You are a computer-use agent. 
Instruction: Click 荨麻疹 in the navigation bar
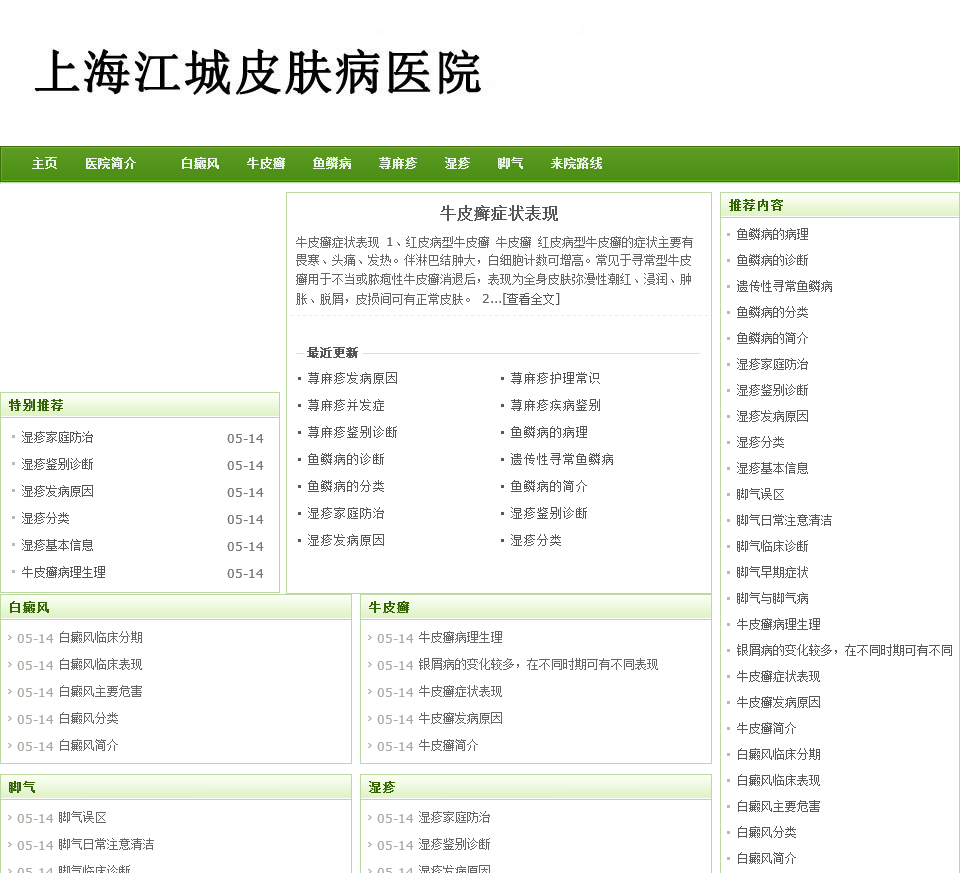398,163
